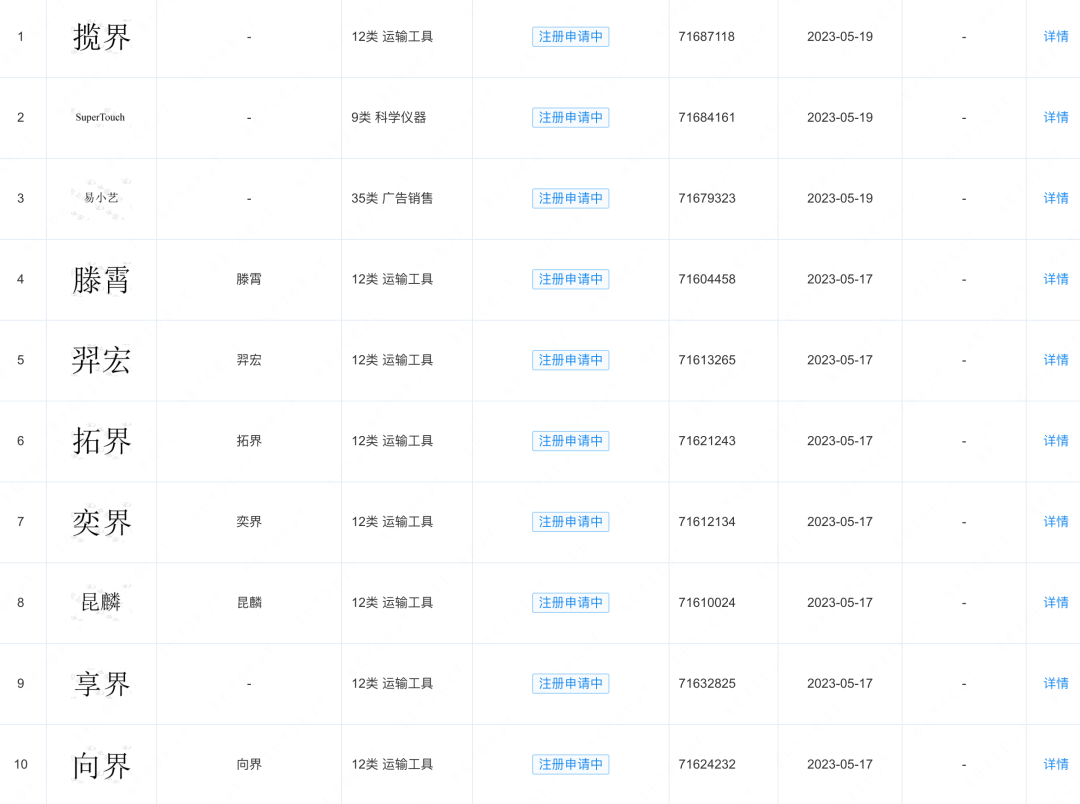
Task: Click 12类 运输工具 in row 1
Action: (392, 37)
